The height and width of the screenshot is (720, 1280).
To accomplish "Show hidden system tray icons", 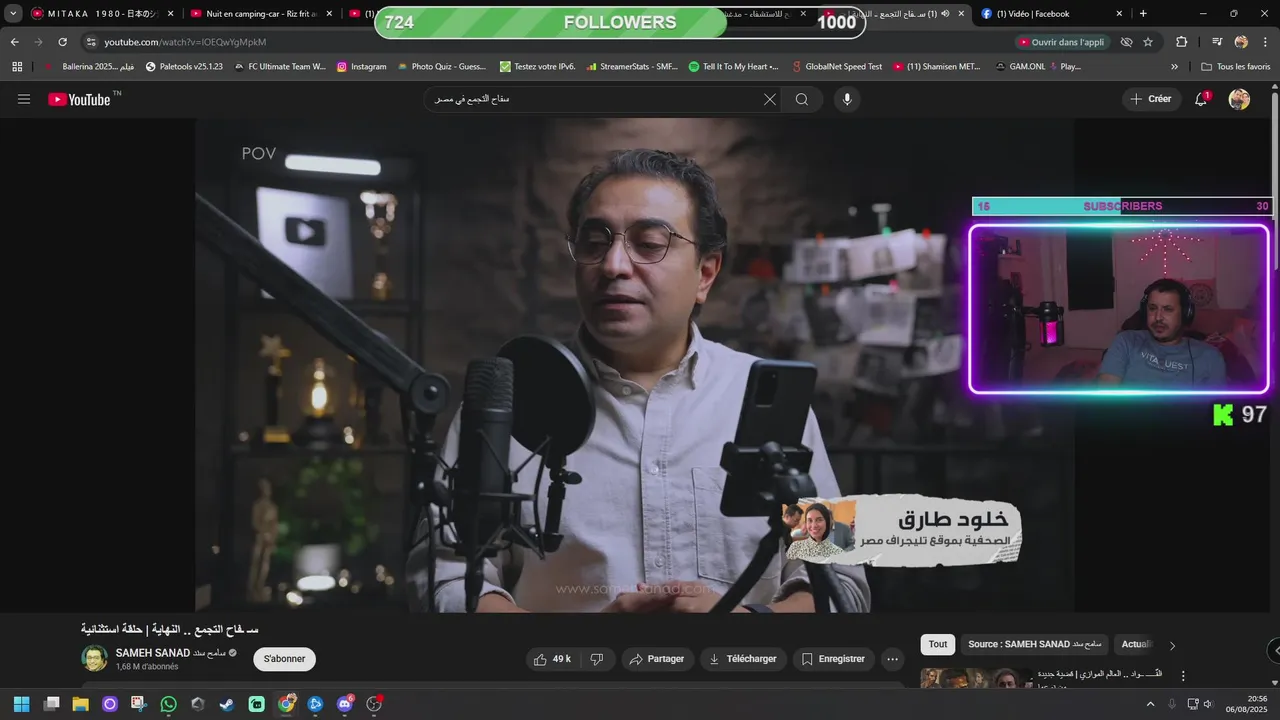I will (1150, 704).
